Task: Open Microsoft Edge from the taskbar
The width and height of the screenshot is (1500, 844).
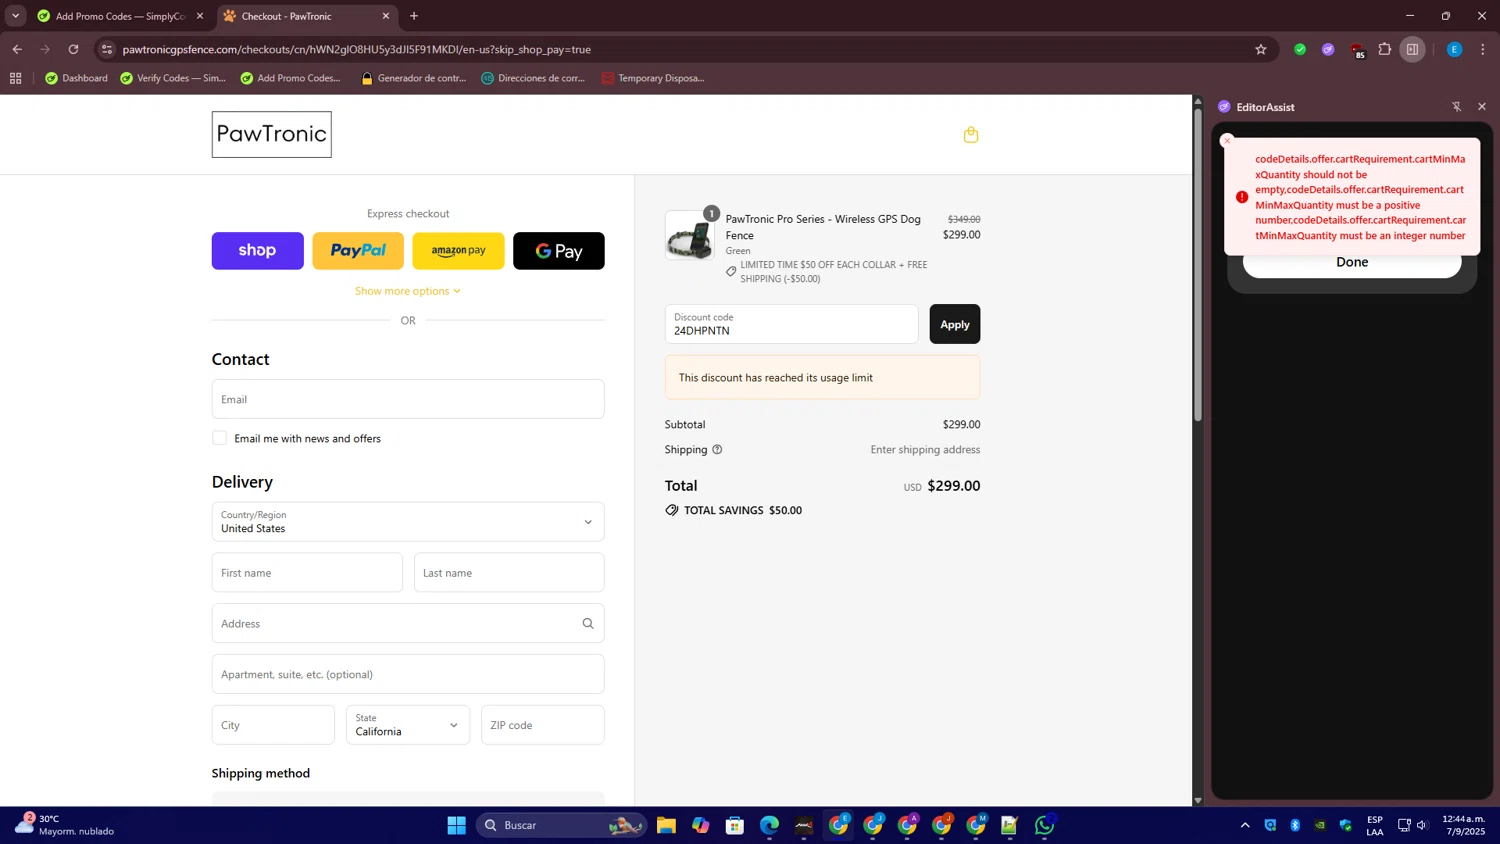Action: (x=769, y=825)
